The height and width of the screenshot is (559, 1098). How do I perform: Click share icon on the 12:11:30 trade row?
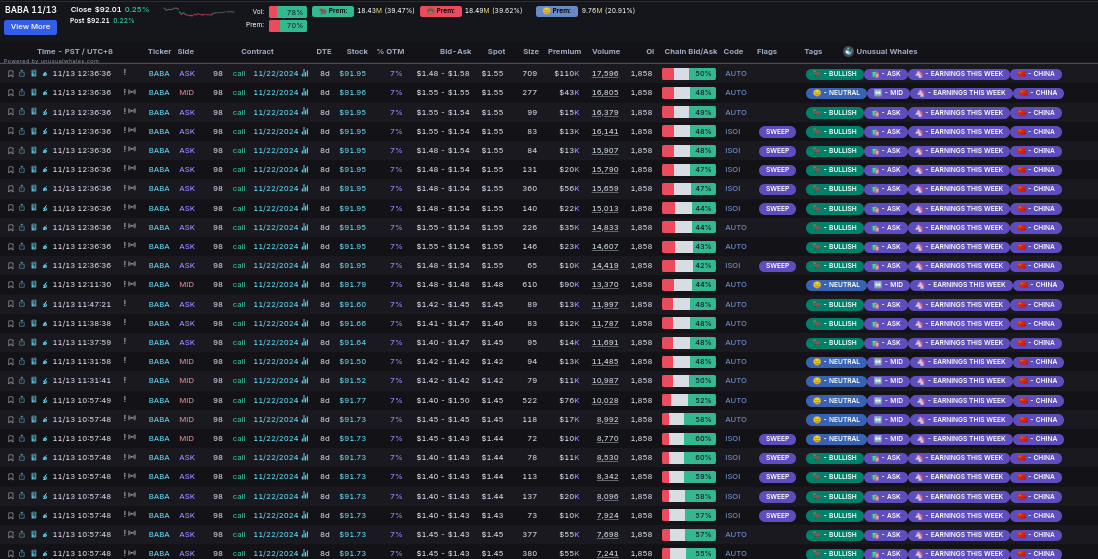22,285
